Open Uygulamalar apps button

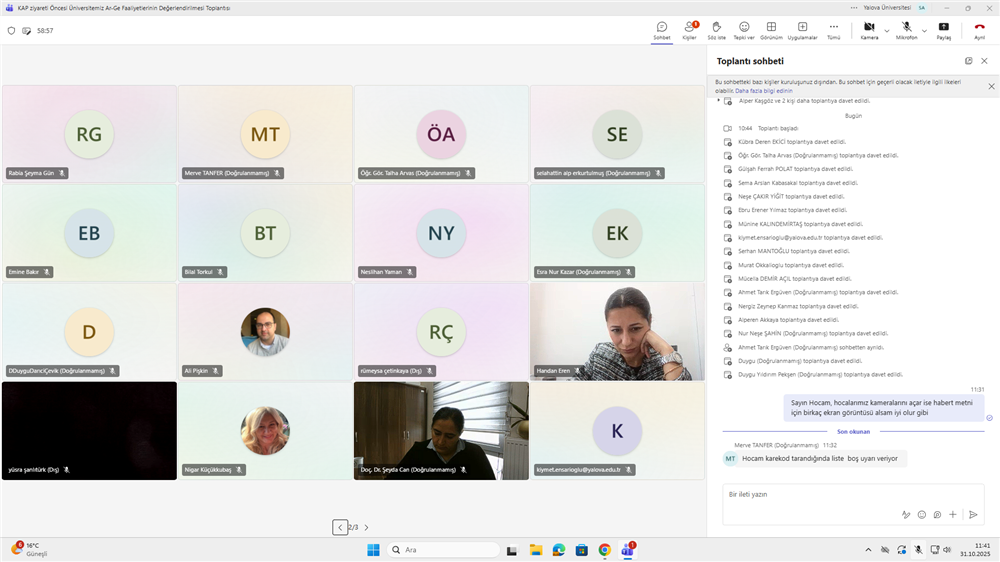(x=802, y=28)
